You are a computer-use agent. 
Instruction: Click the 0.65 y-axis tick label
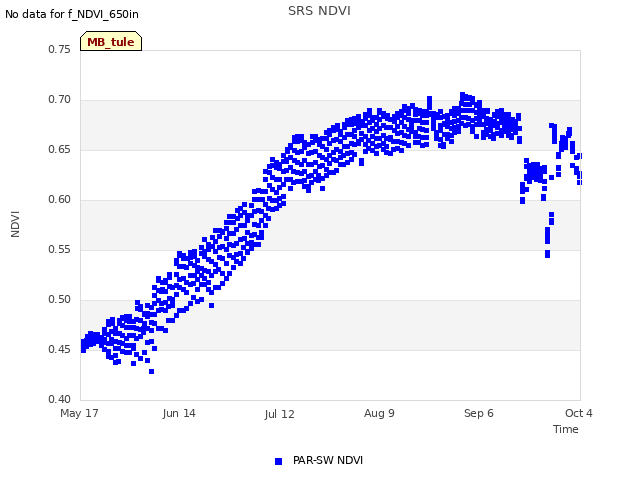pos(60,149)
